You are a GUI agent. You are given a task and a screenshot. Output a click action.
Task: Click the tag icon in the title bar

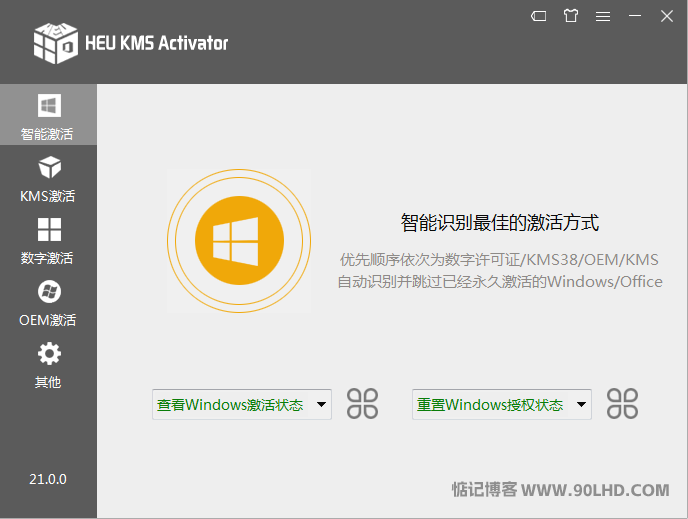tap(538, 16)
